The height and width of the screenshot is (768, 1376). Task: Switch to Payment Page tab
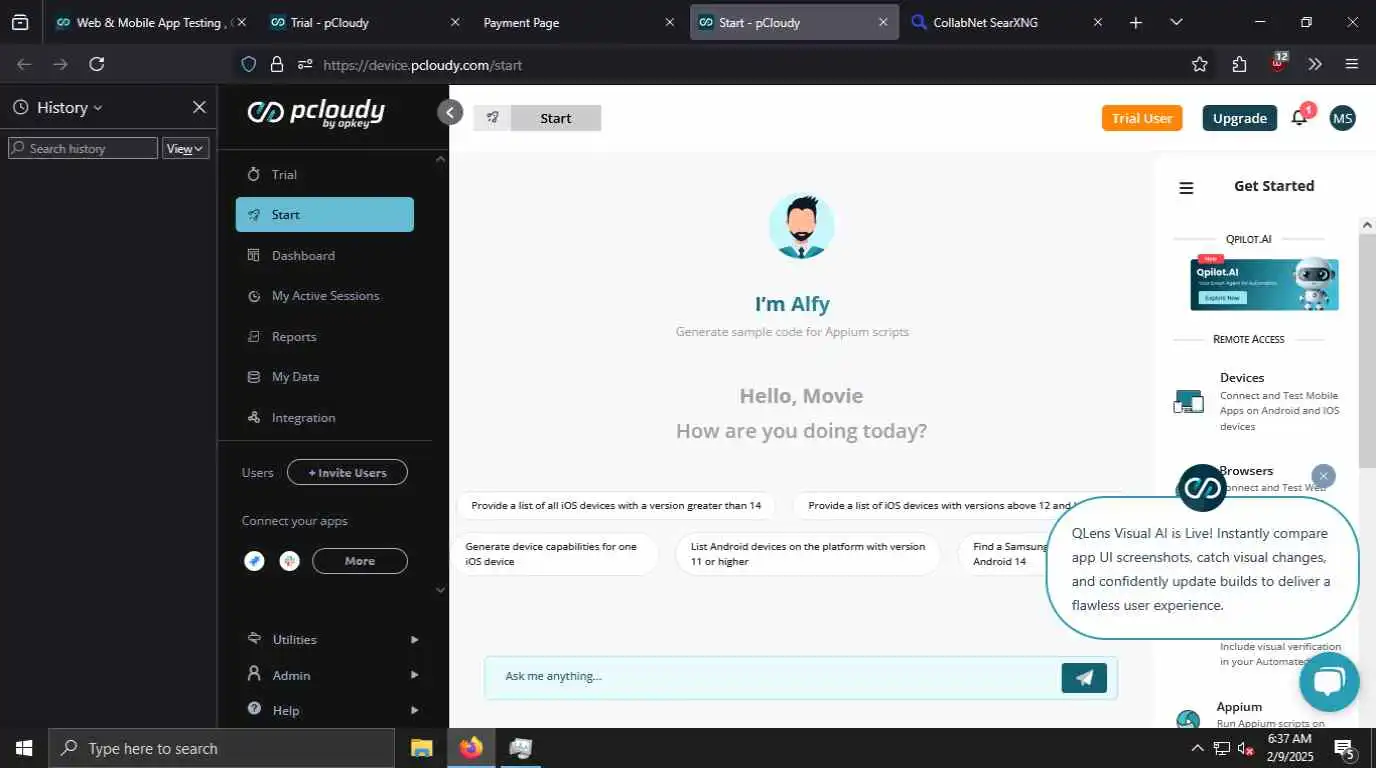pyautogui.click(x=579, y=22)
